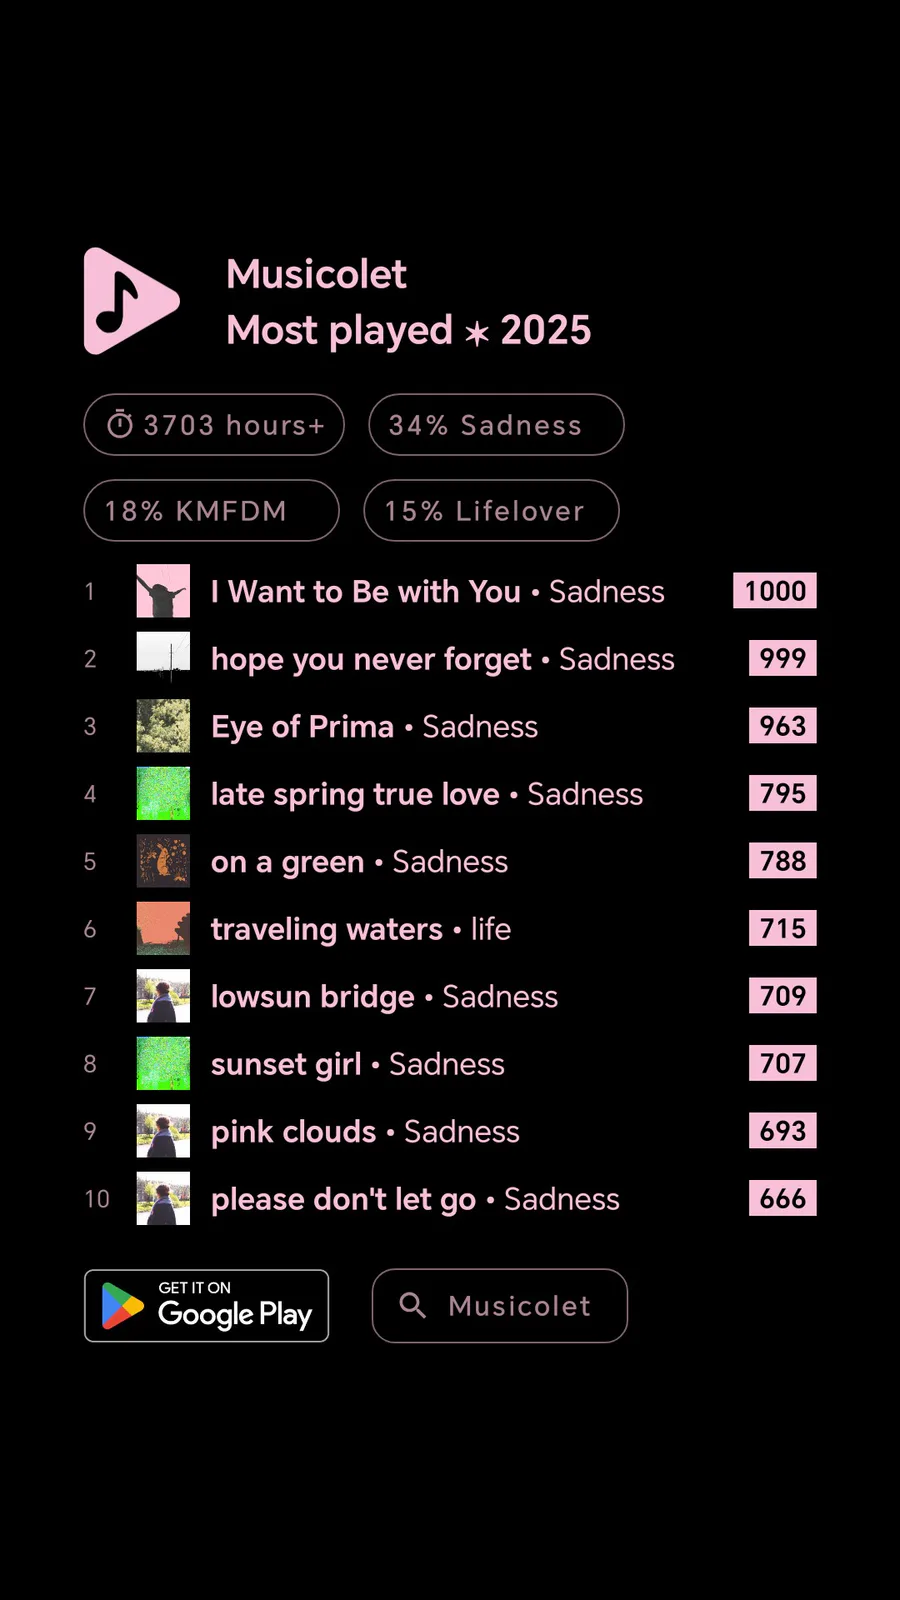Screen dimensions: 900x1600
Task: Click the Google Play triangle logo
Action: tap(123, 1306)
